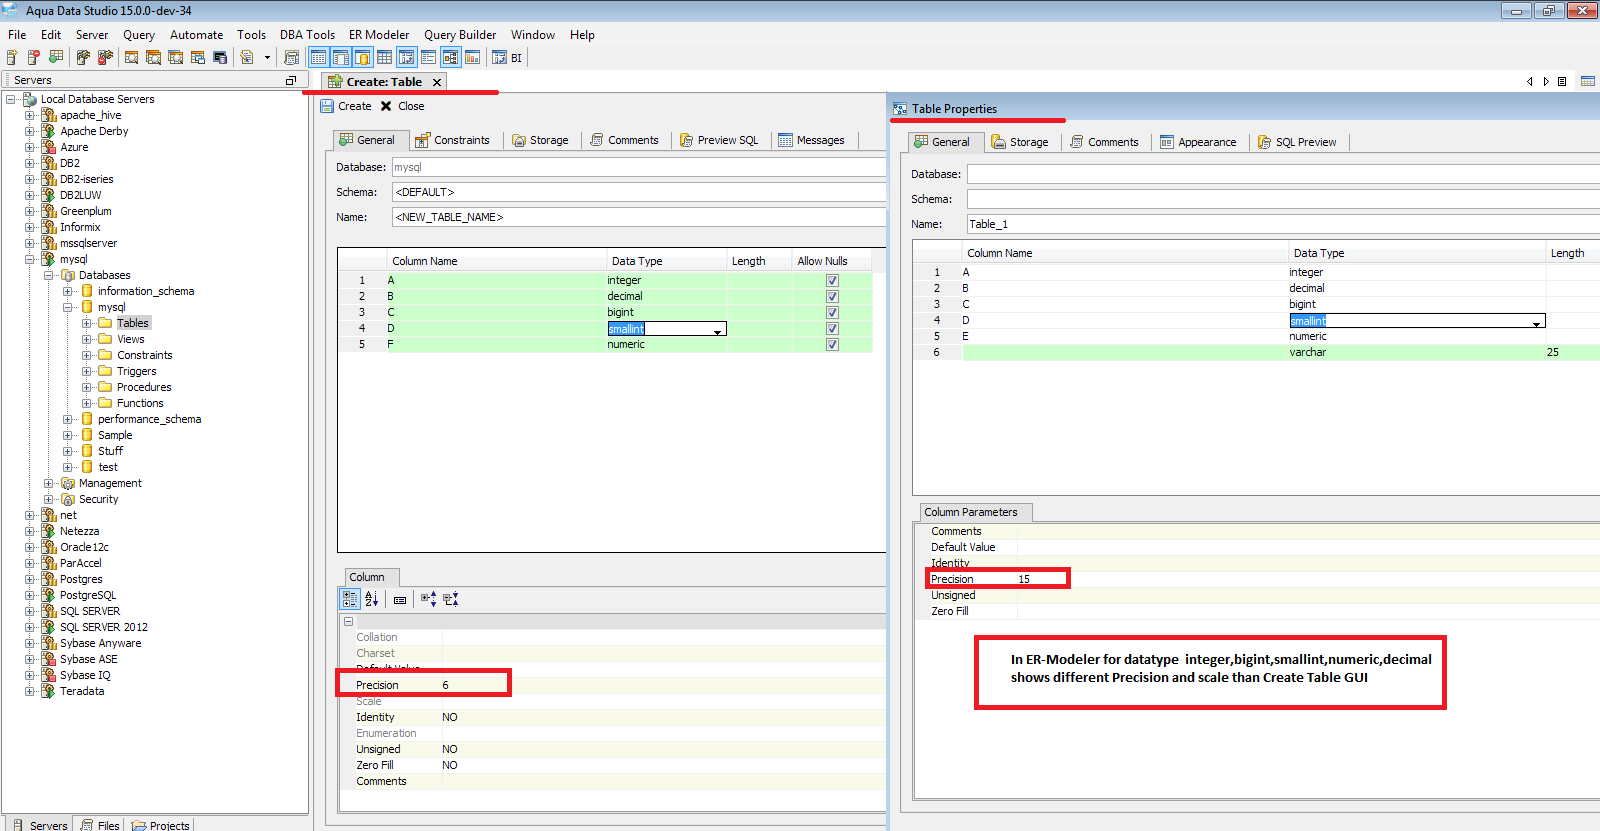Click the tab list icon at top right

coord(1561,82)
